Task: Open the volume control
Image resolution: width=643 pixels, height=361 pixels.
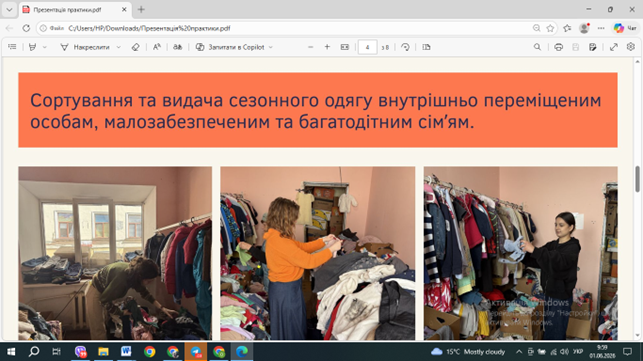Action: pyautogui.click(x=565, y=352)
